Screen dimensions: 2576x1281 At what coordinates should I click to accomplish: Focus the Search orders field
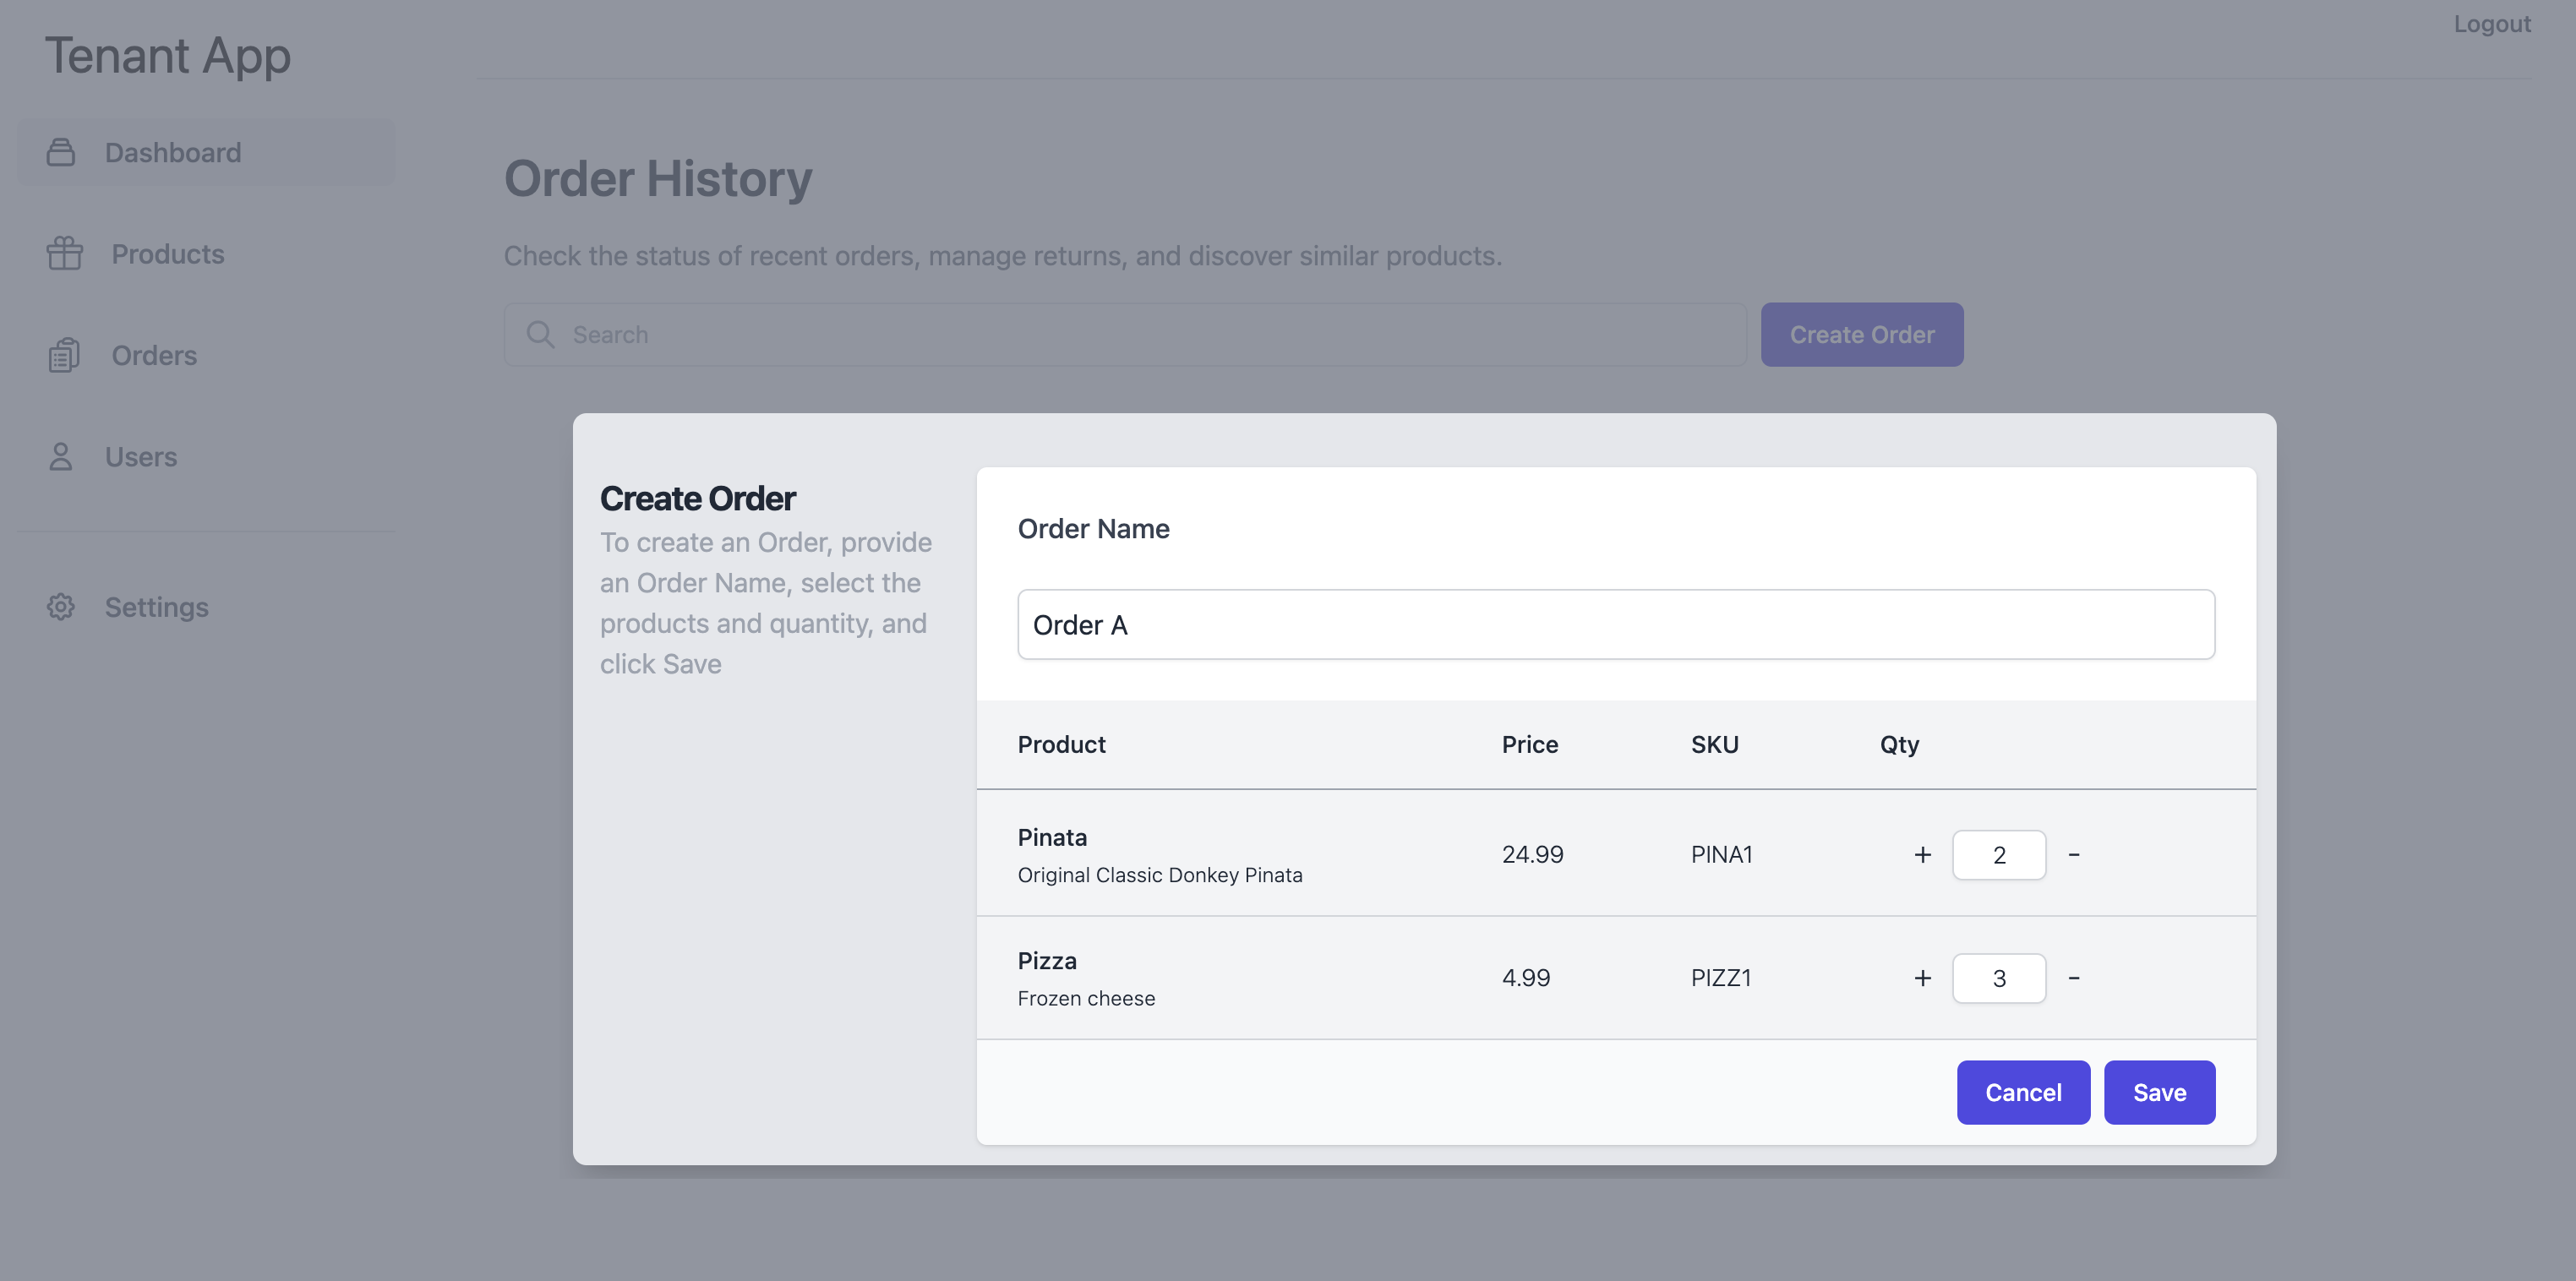(x=1125, y=334)
